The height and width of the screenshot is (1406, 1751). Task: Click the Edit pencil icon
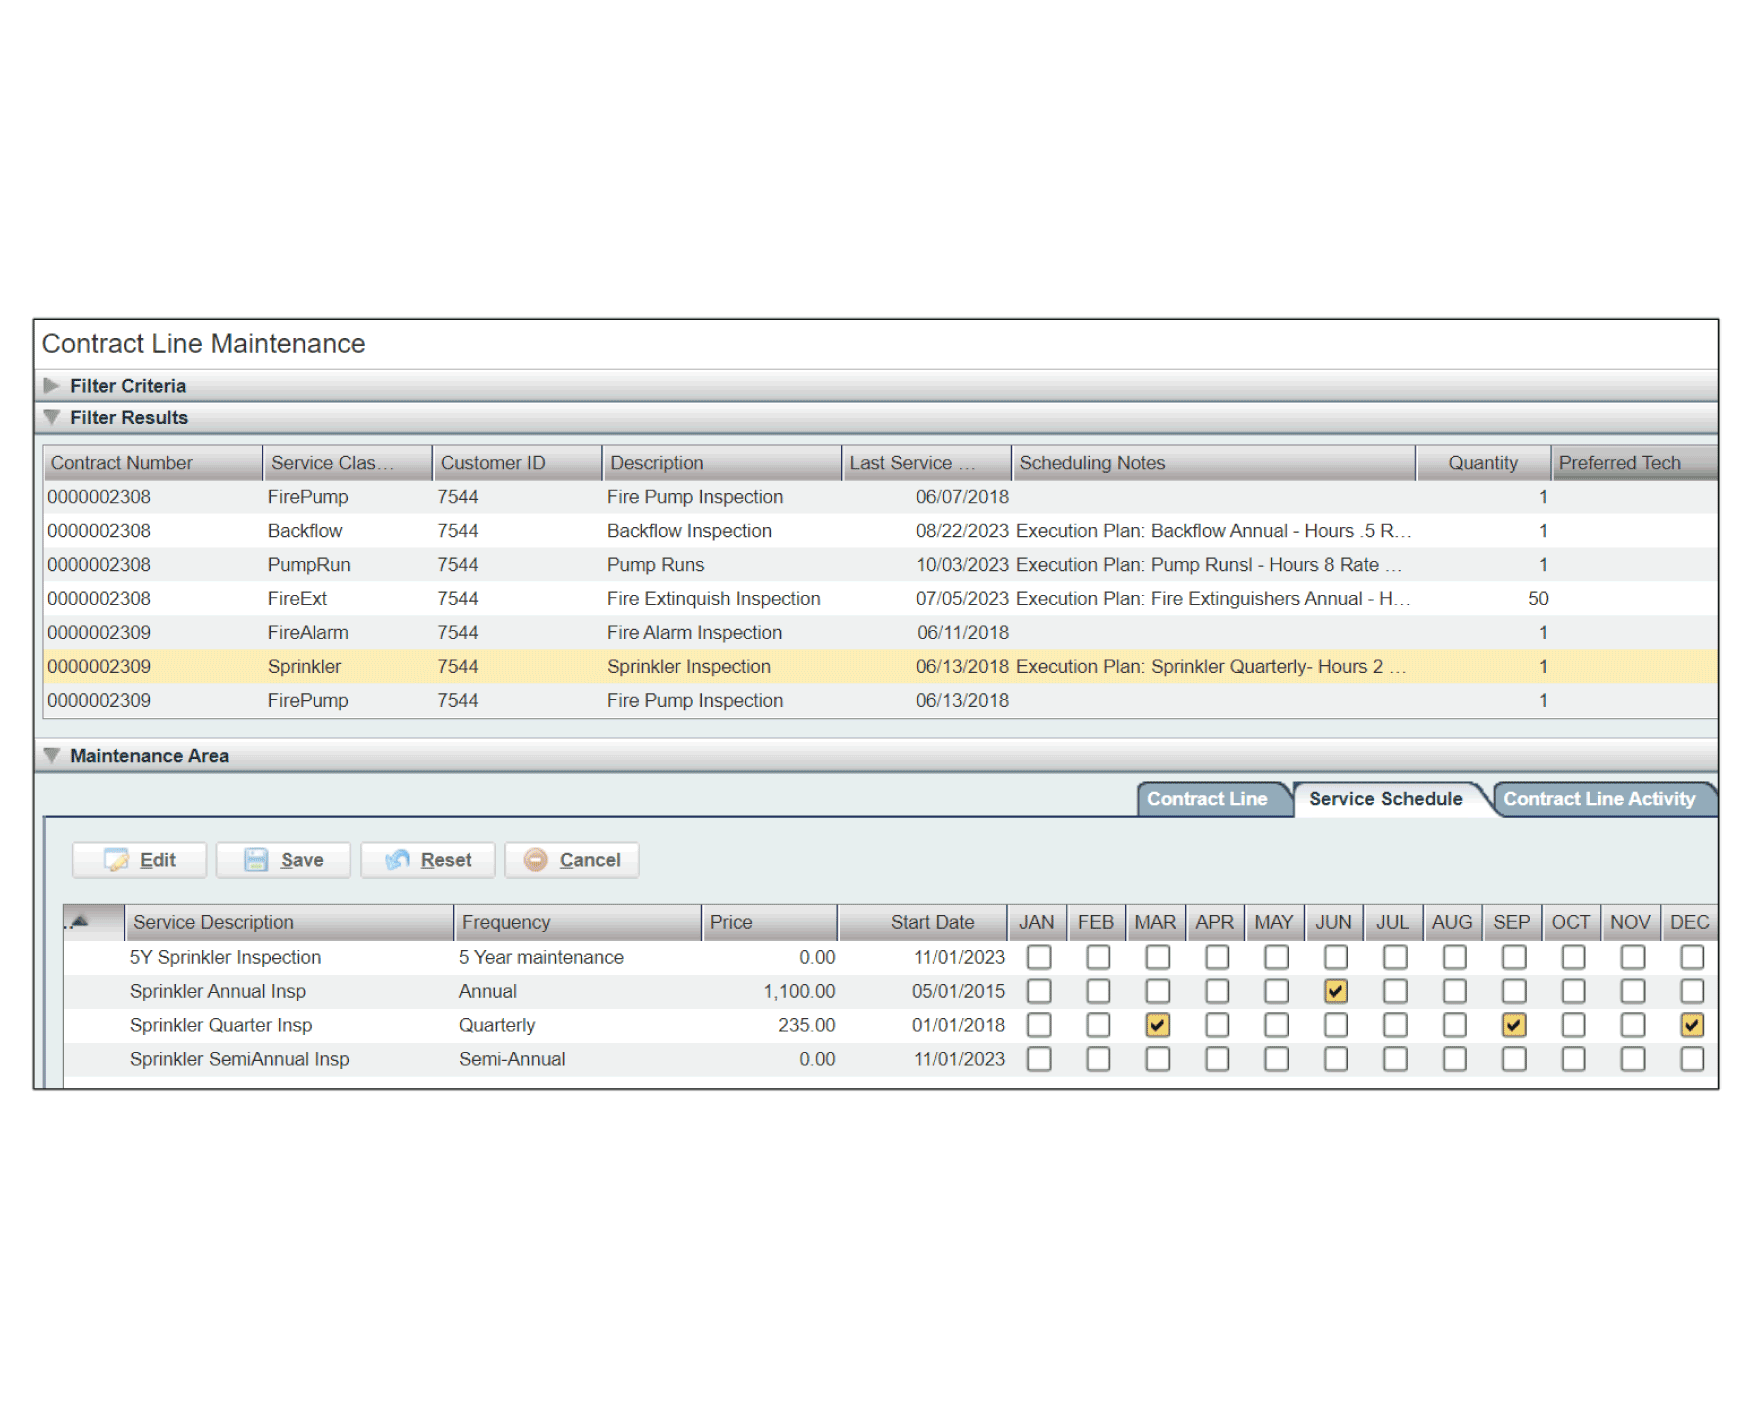pyautogui.click(x=117, y=860)
